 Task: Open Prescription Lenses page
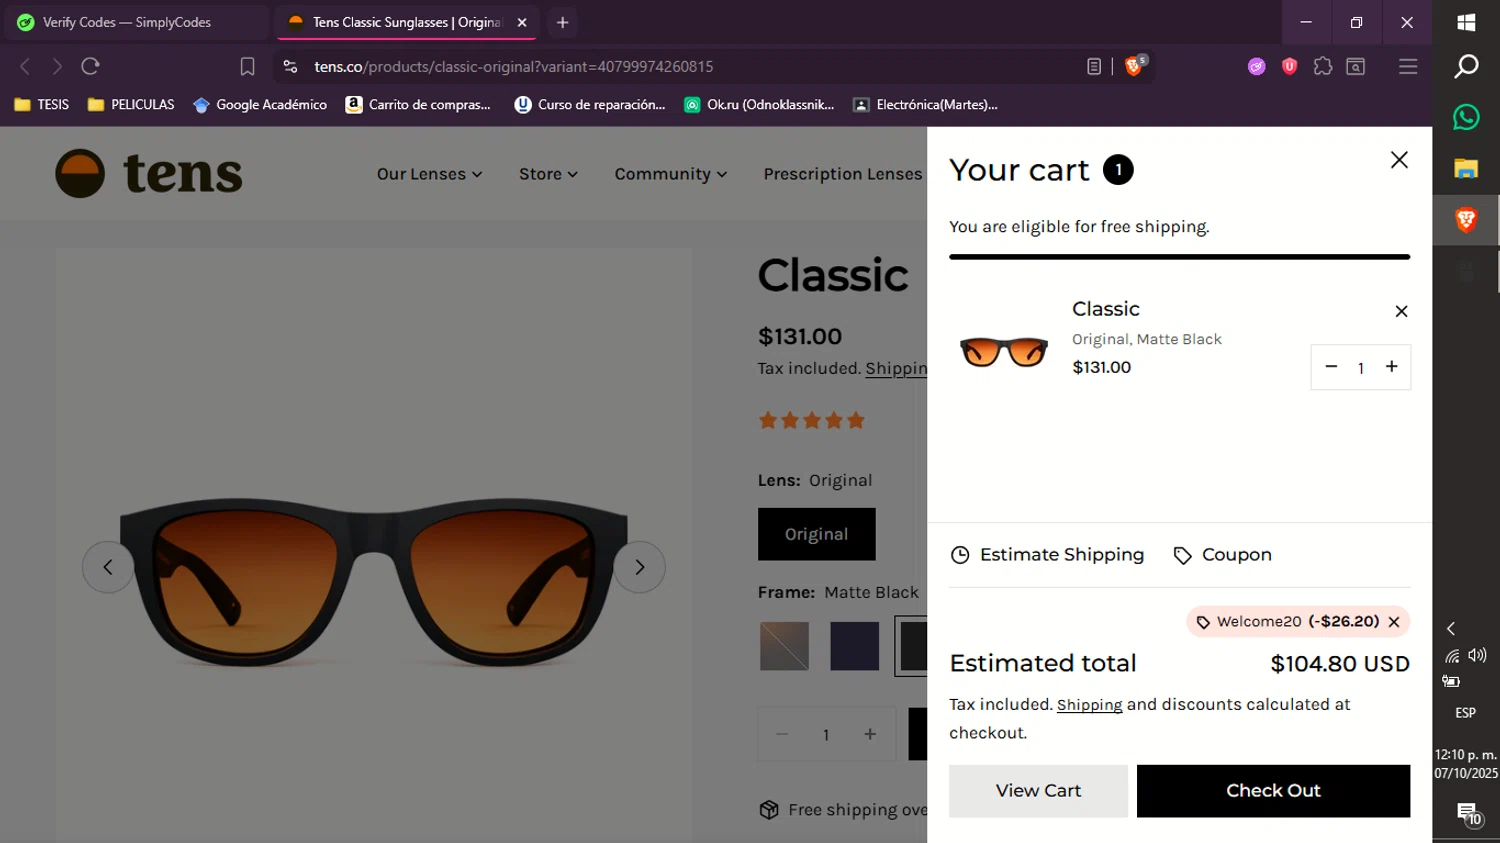click(x=843, y=174)
